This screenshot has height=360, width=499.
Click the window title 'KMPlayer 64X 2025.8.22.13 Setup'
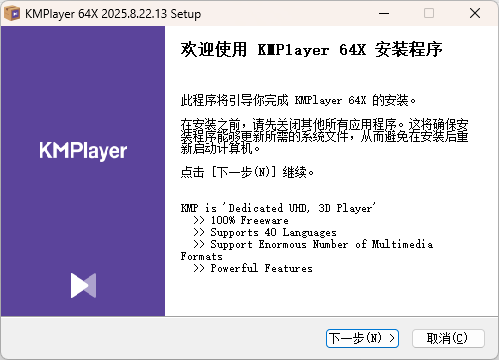pos(113,14)
